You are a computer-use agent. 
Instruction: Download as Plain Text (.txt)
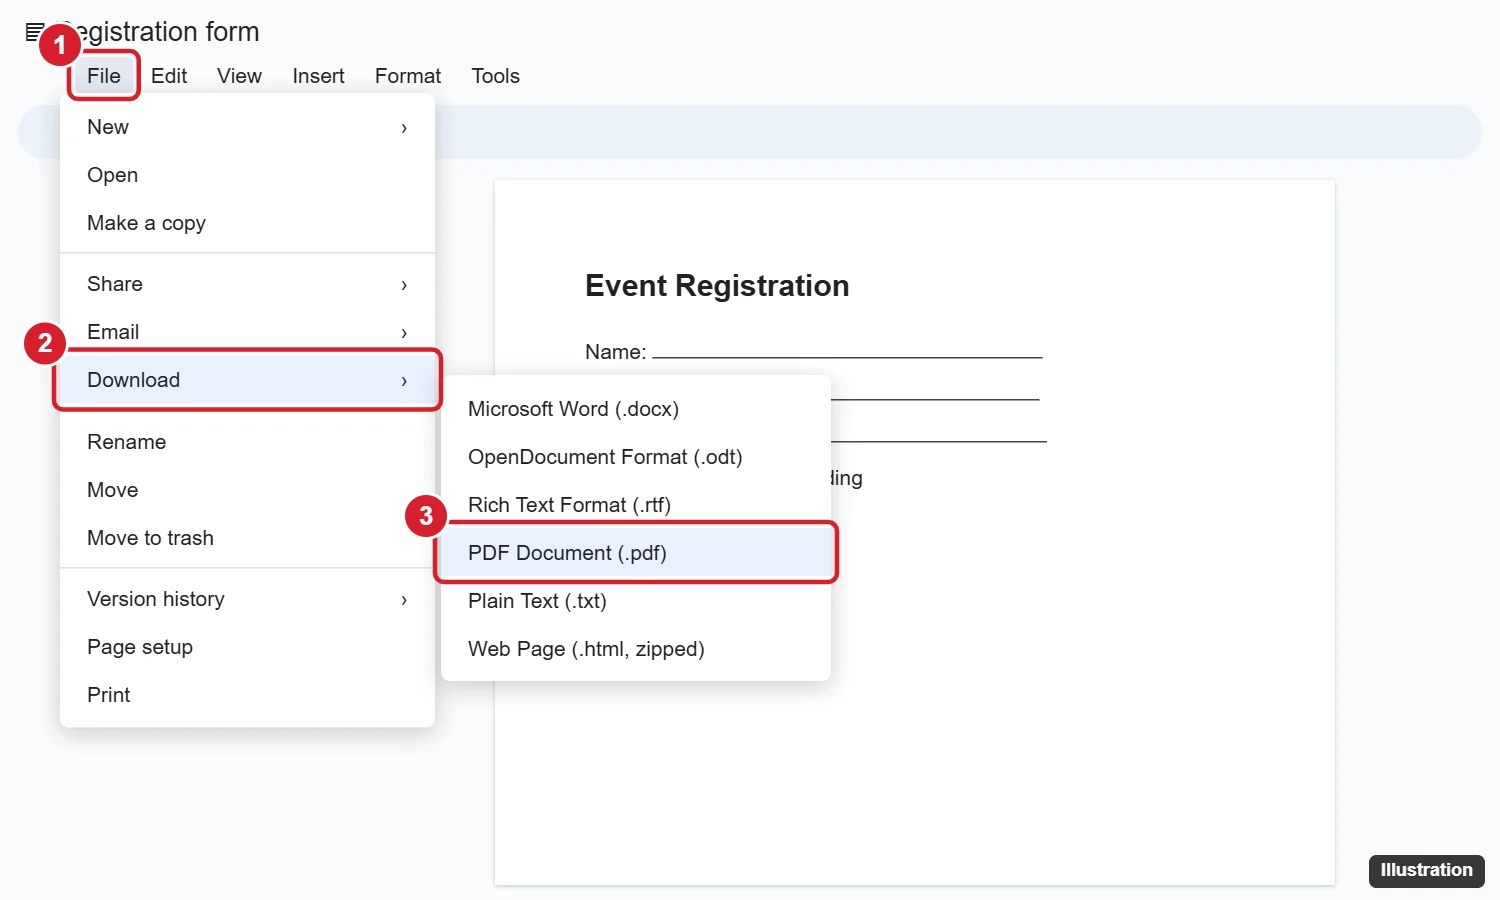pos(636,601)
